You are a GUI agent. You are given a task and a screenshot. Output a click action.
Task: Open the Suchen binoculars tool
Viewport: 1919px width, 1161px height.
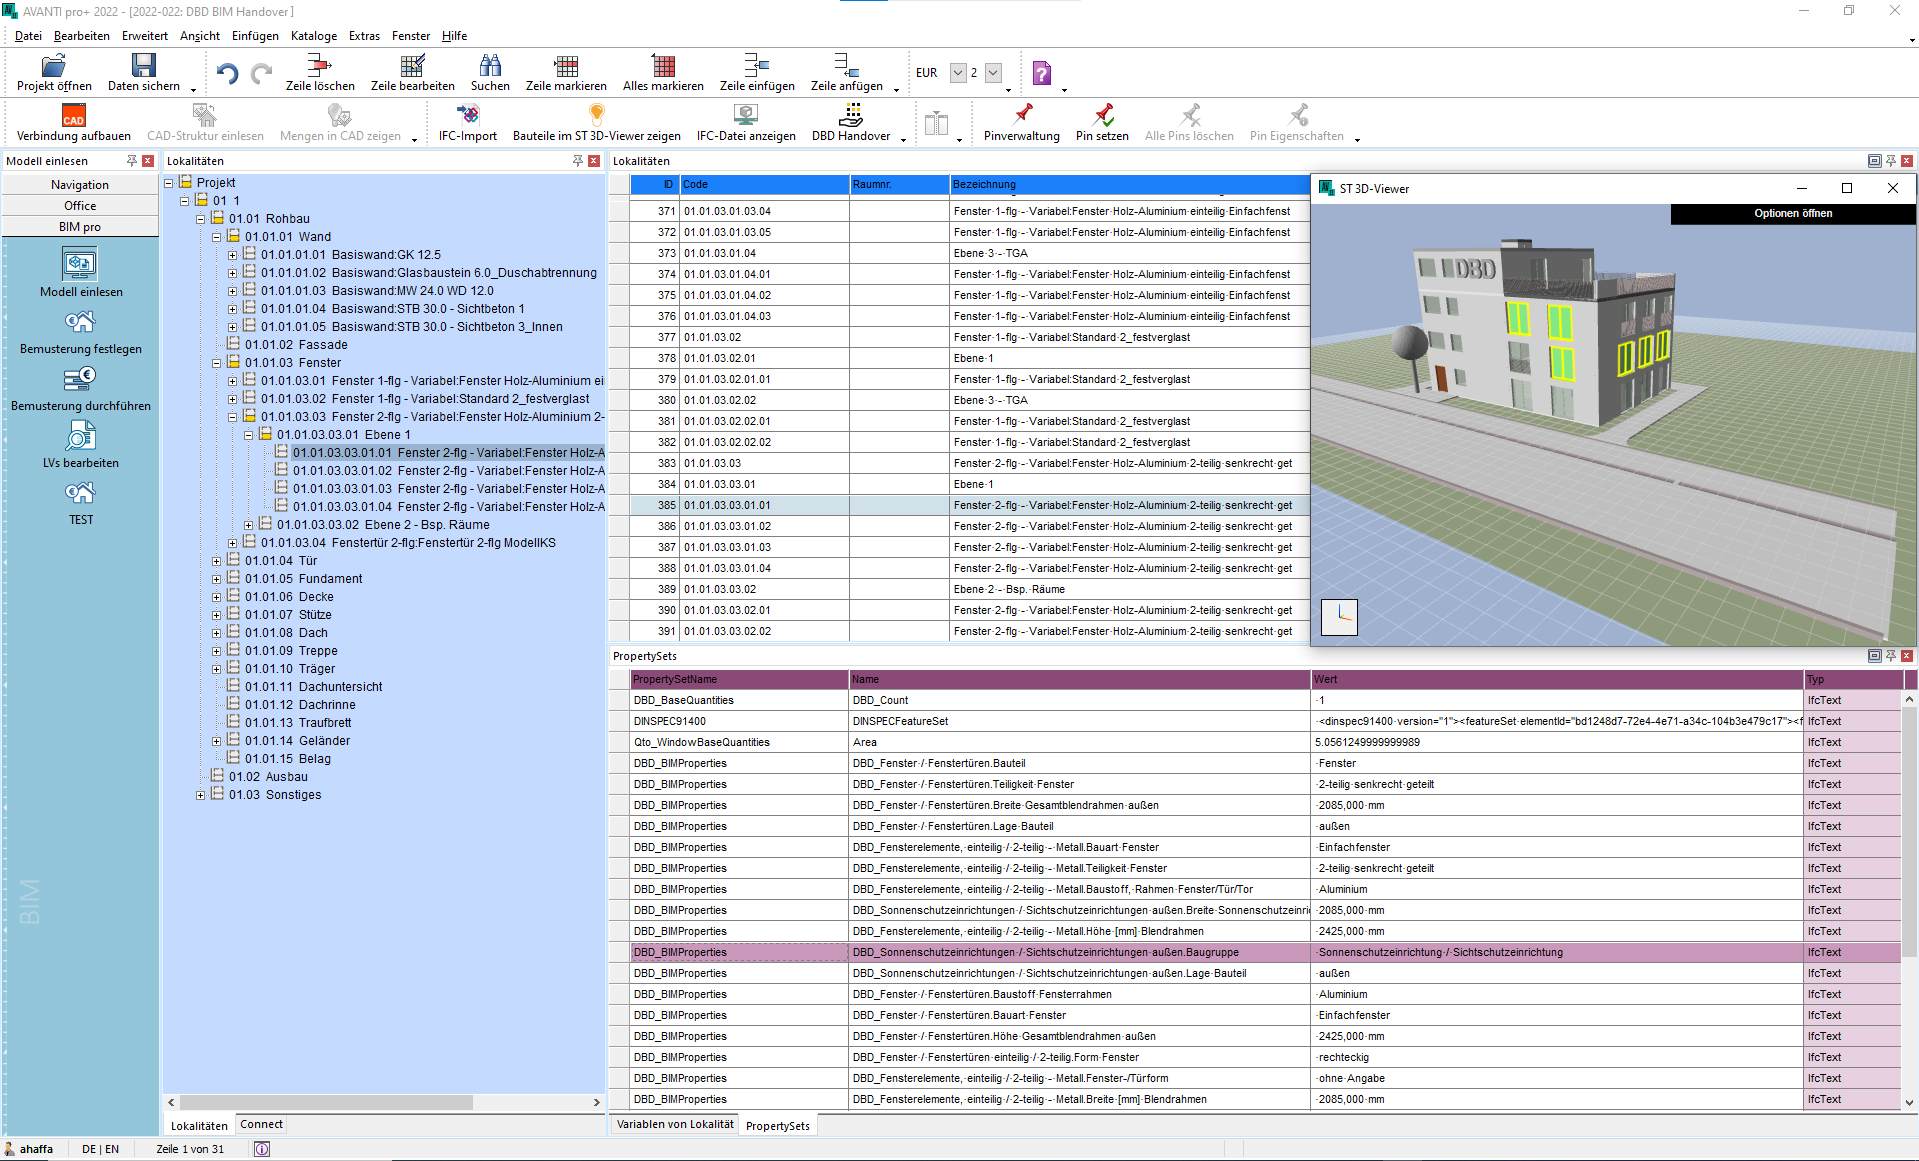(490, 67)
